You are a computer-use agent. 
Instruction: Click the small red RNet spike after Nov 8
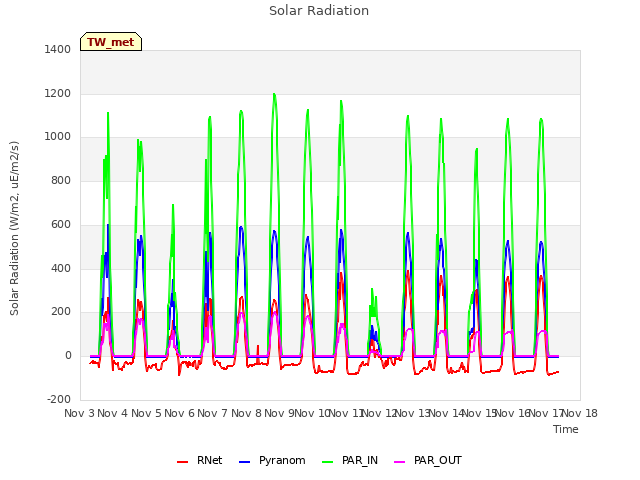tap(258, 347)
